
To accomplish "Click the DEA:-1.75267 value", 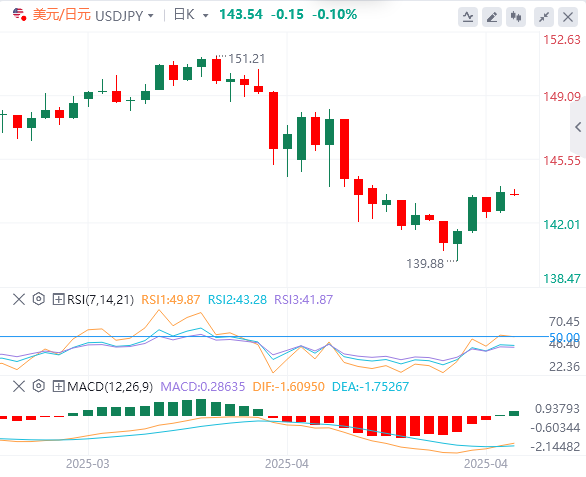I will pyautogui.click(x=370, y=387).
